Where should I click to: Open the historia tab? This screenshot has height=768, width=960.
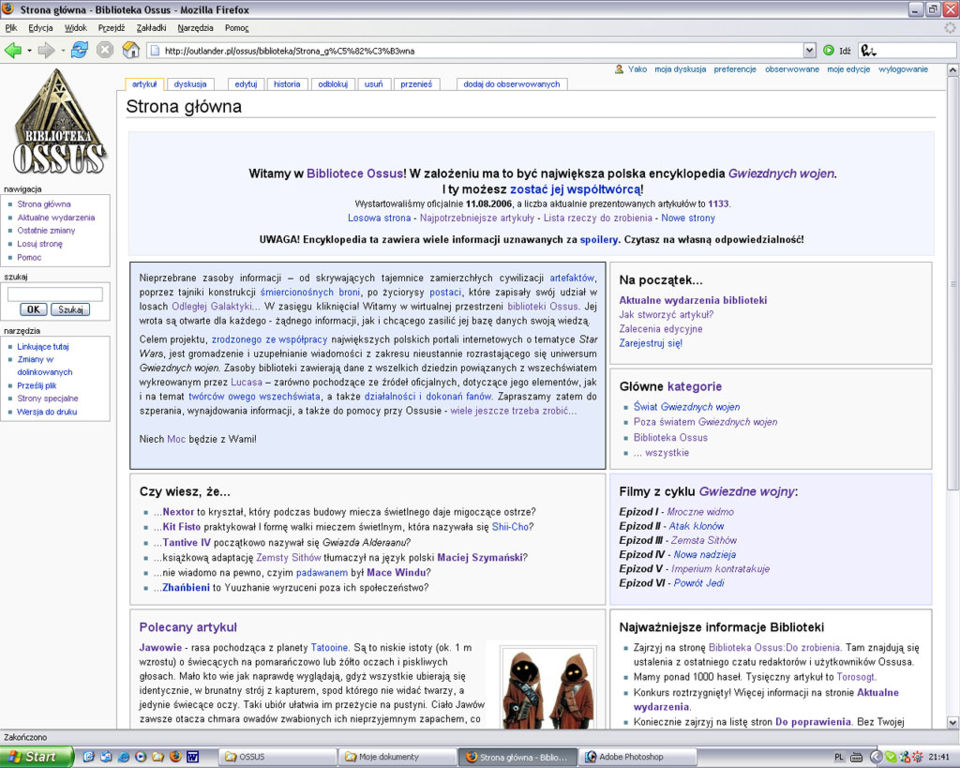click(287, 84)
